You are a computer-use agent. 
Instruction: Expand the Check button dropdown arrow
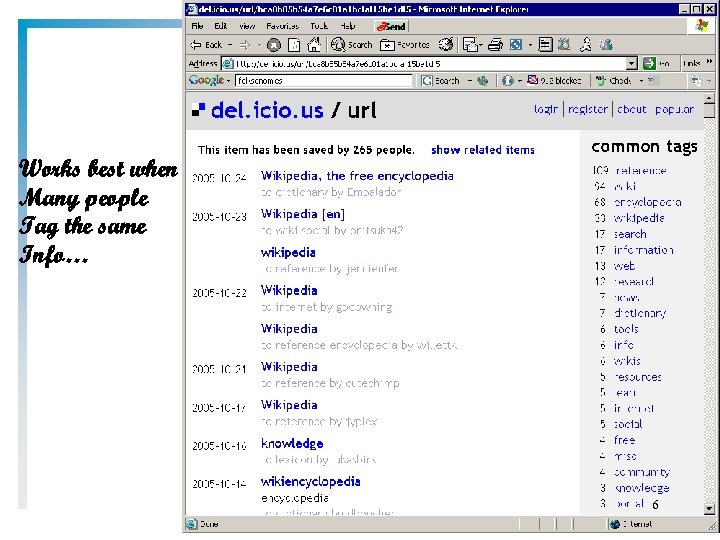tap(641, 81)
